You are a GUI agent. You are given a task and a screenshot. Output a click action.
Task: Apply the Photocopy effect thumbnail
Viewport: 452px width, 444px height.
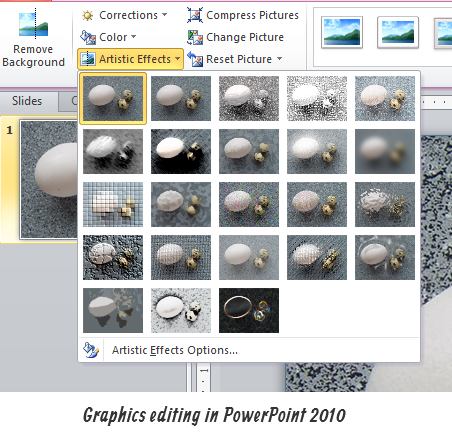pos(181,310)
